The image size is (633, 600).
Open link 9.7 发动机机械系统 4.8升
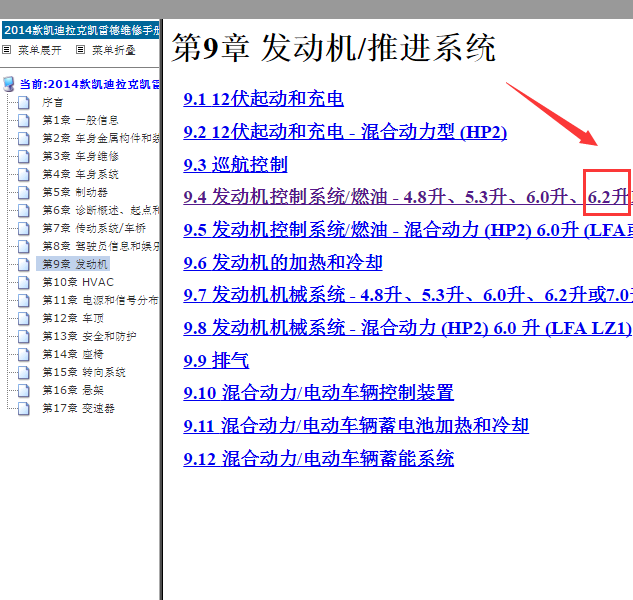(x=408, y=295)
